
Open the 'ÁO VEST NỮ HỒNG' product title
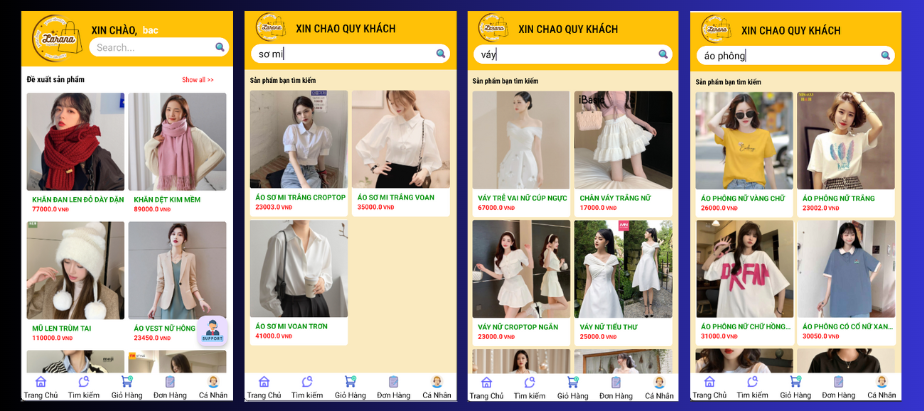[x=165, y=328]
